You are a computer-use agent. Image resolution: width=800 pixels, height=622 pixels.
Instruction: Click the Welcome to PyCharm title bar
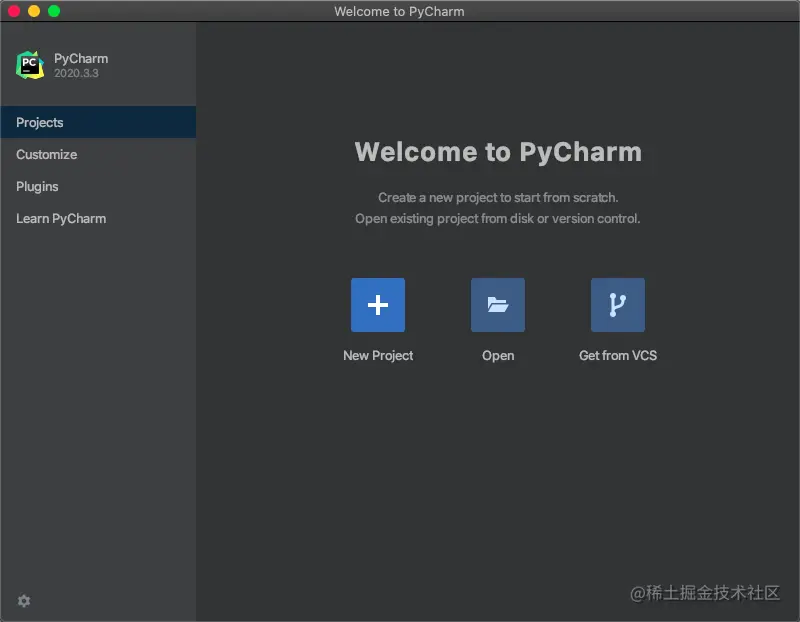(x=400, y=11)
